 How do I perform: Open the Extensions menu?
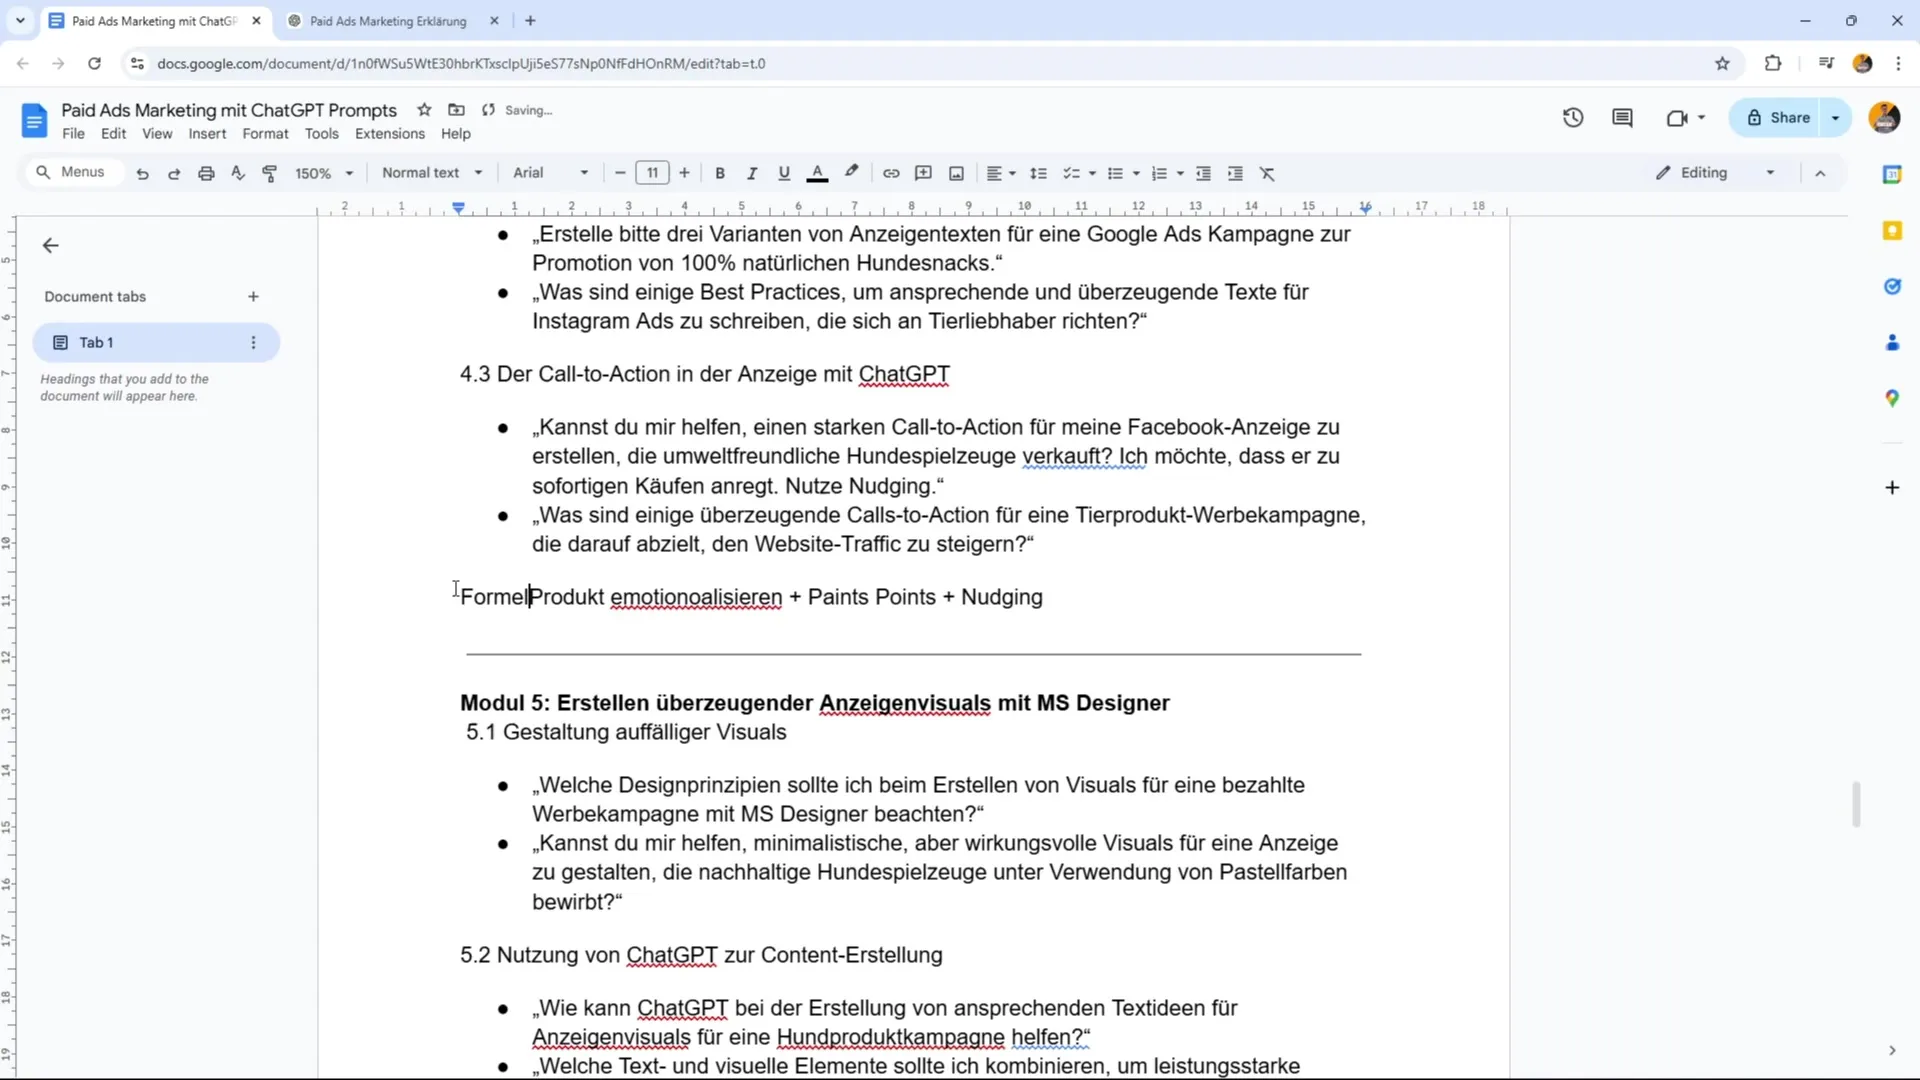pos(389,134)
